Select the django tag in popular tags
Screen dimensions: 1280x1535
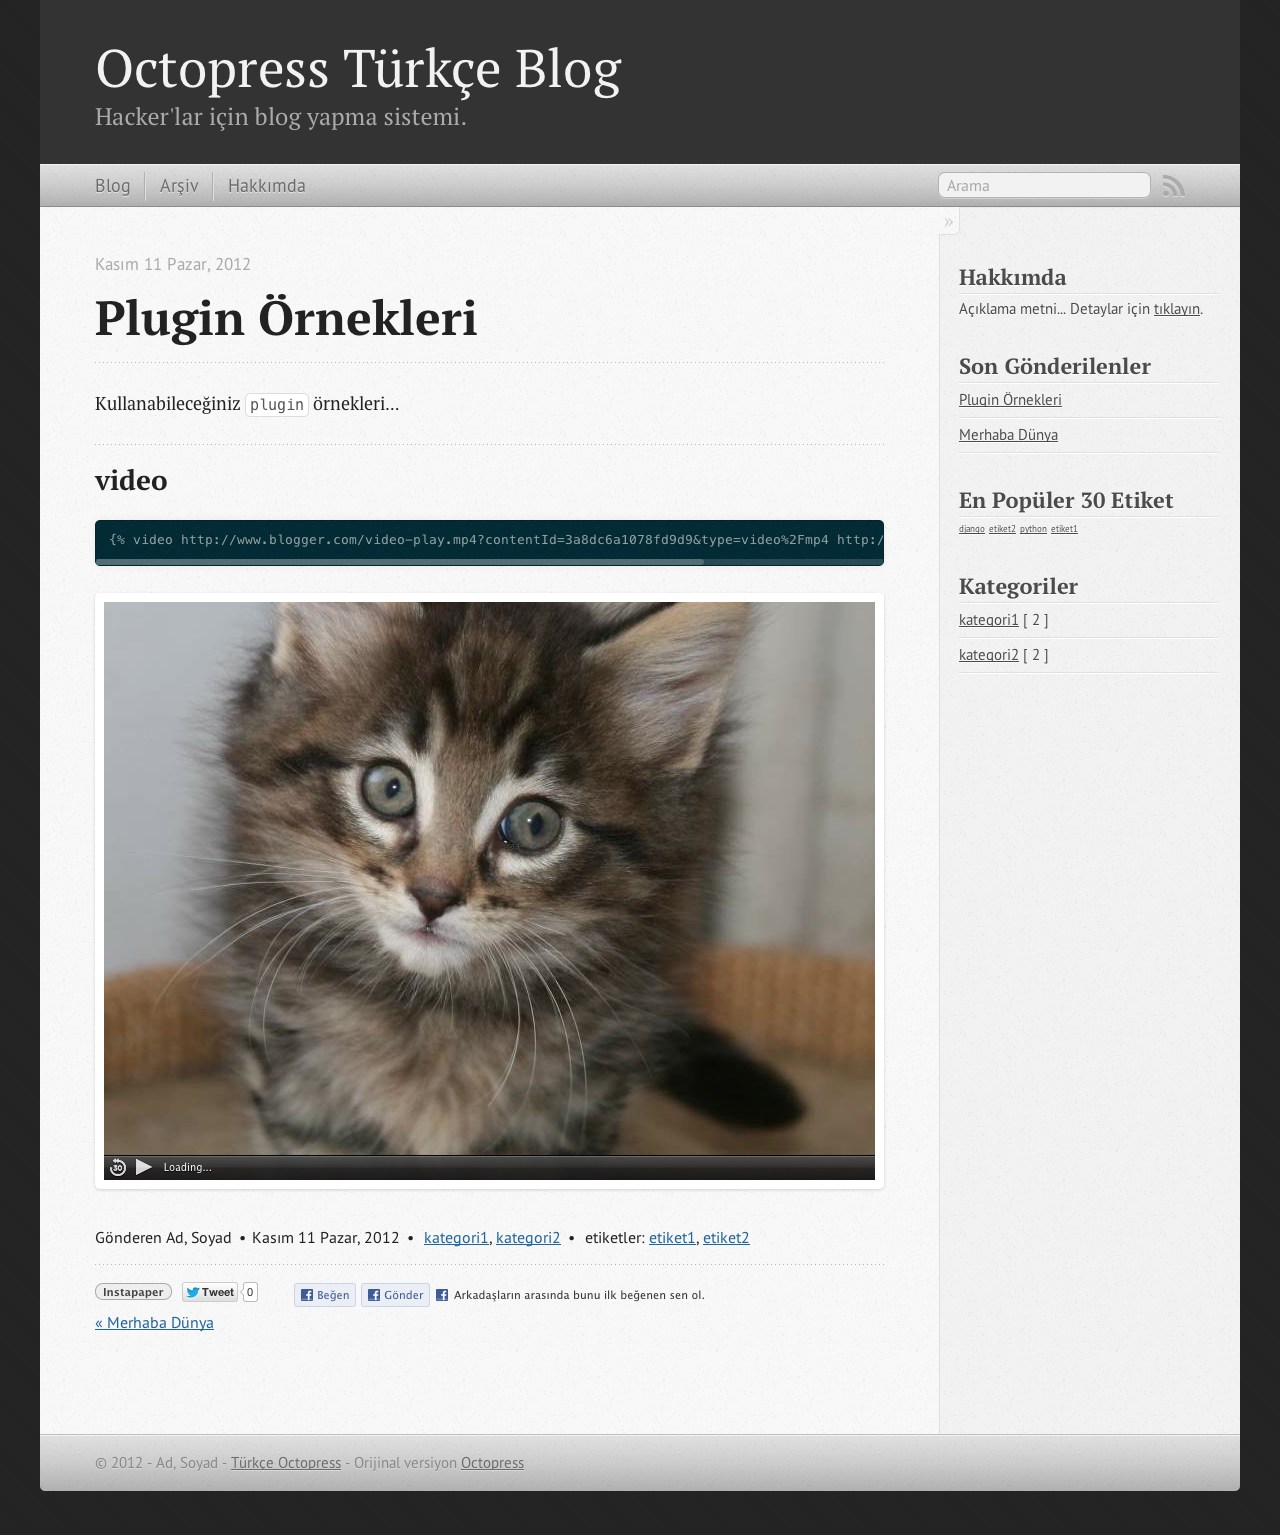pos(972,529)
